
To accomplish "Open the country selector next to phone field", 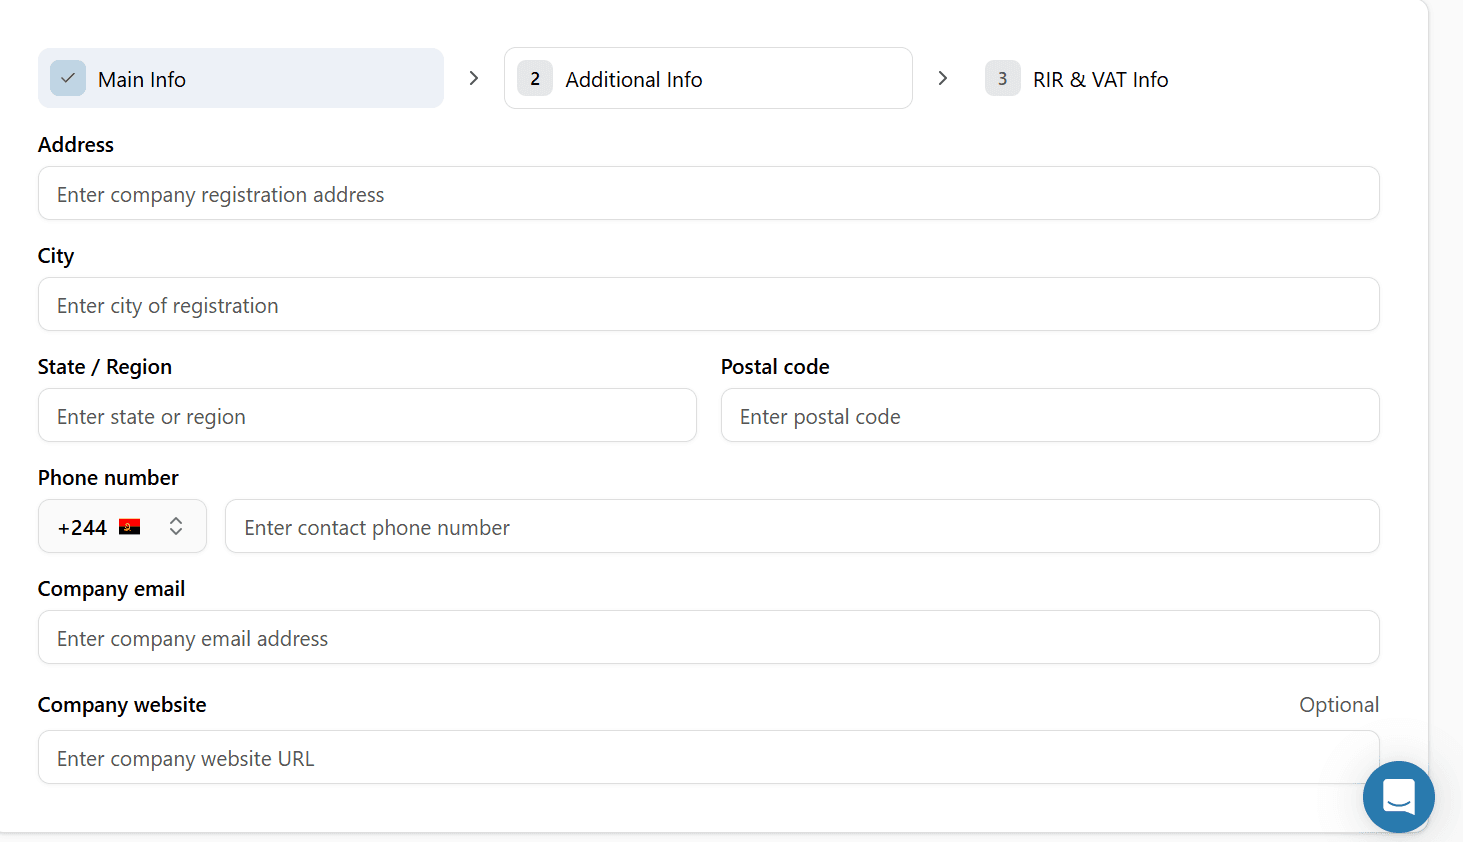I will [122, 525].
